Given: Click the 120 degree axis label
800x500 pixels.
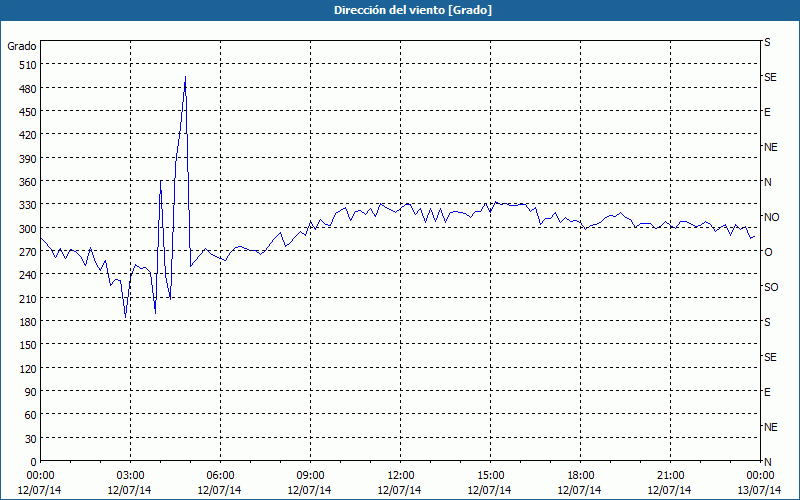Looking at the screenshot, I should coord(28,369).
